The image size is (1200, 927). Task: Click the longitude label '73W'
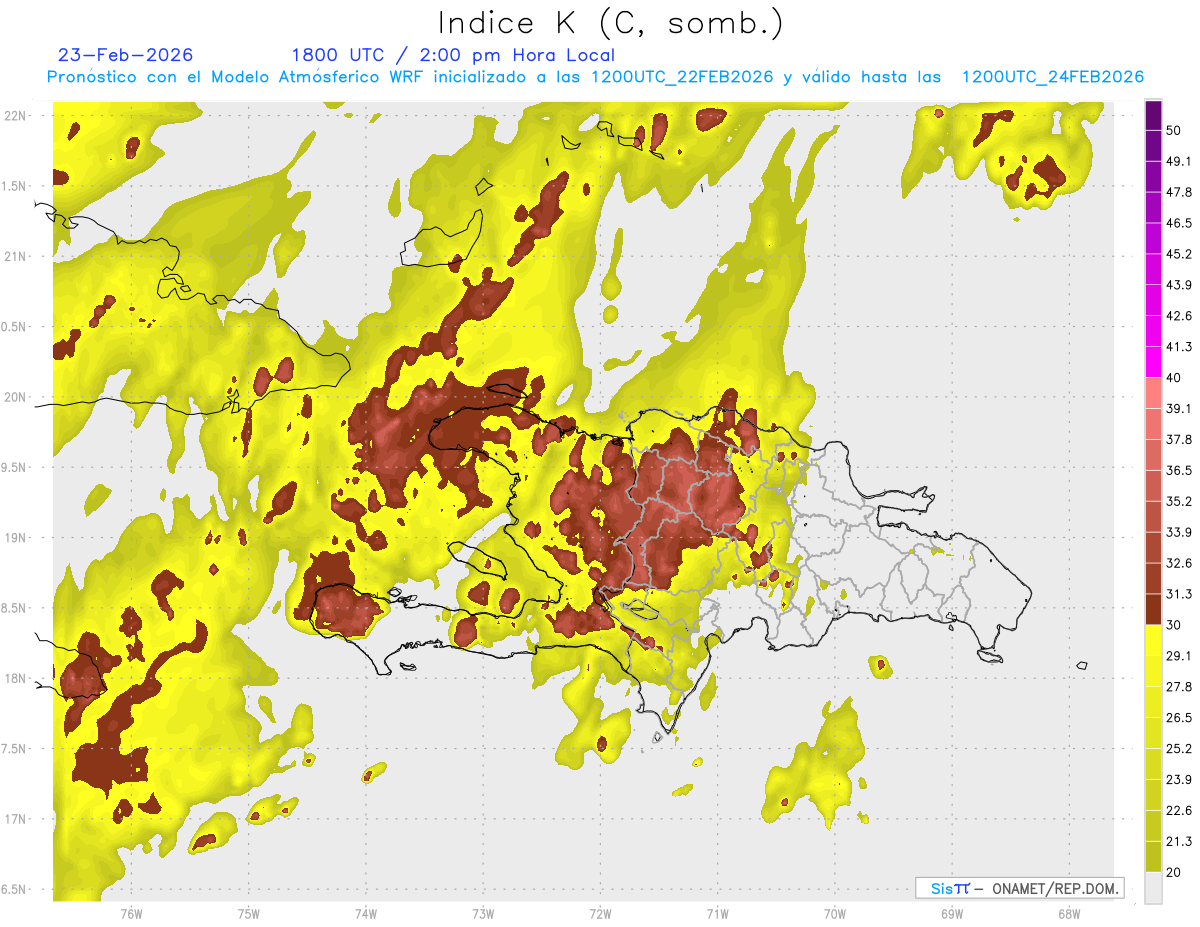(483, 914)
